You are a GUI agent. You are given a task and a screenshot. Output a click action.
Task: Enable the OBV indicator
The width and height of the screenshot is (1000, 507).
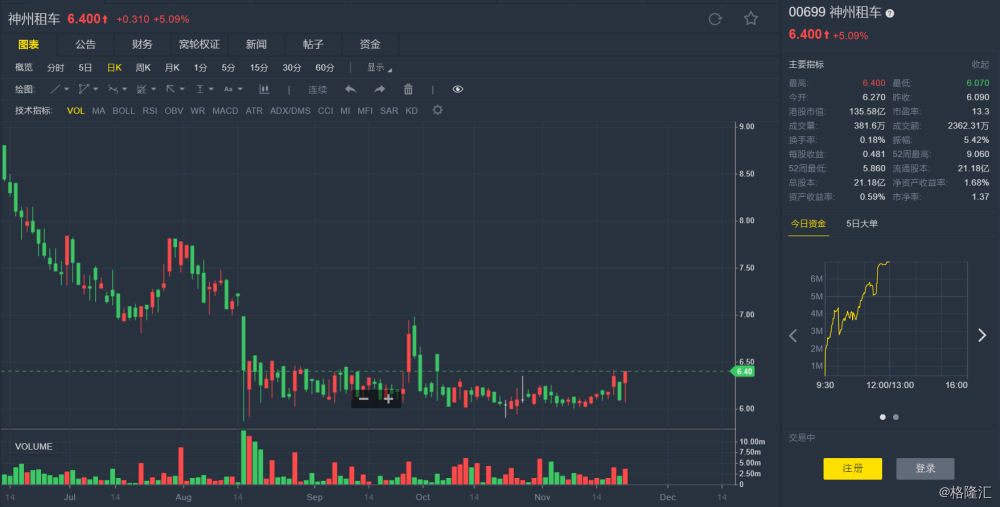pyautogui.click(x=173, y=110)
